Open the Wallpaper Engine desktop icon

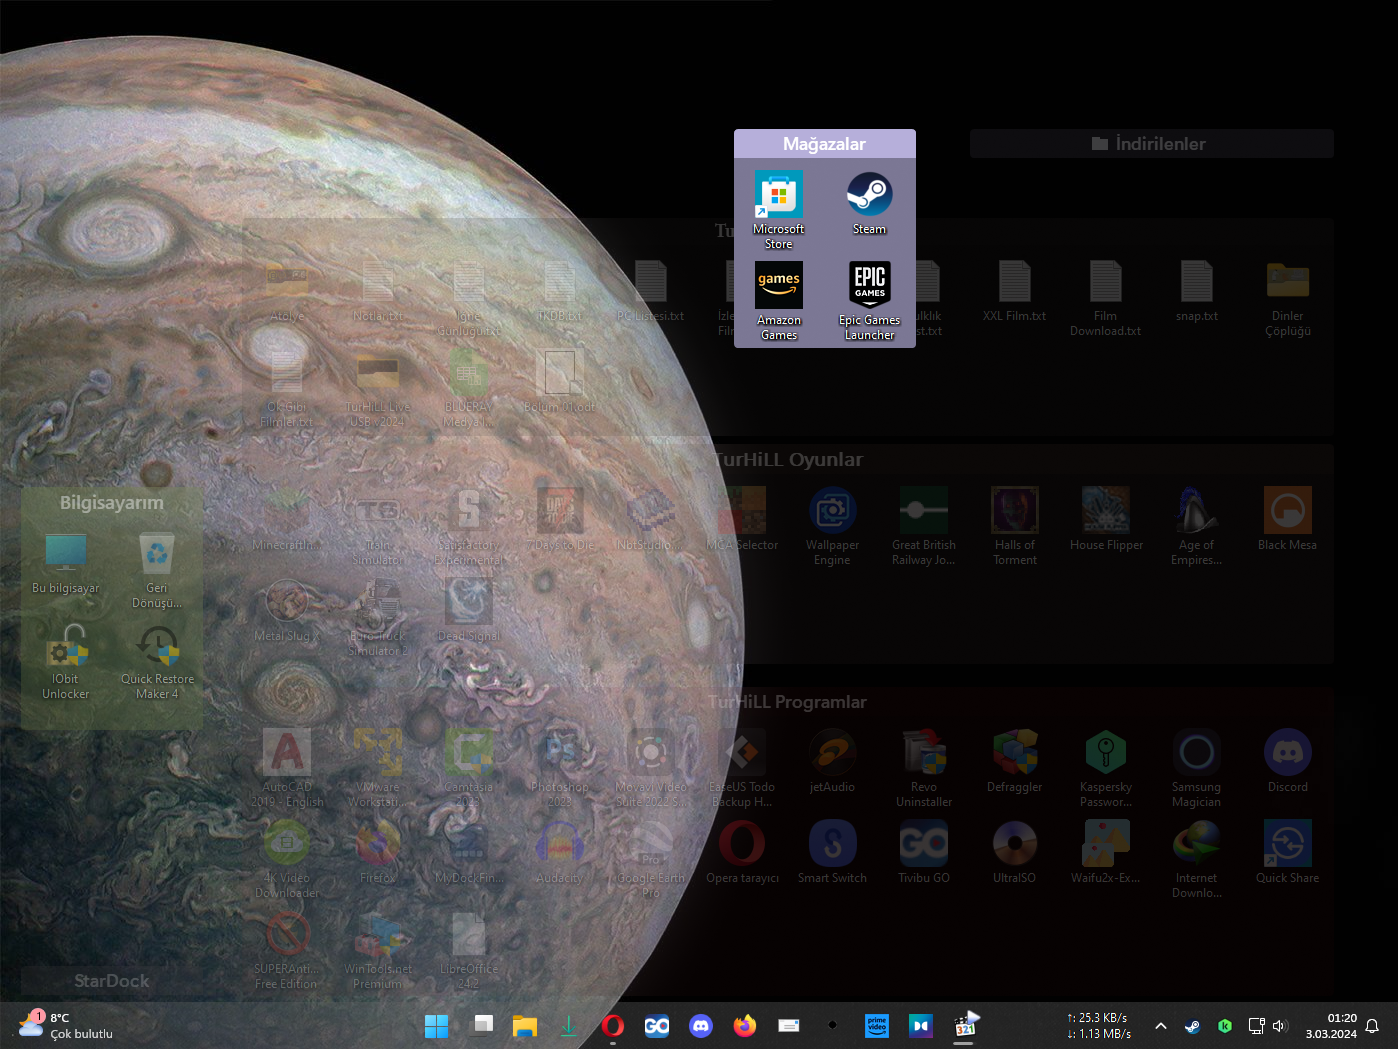click(832, 526)
